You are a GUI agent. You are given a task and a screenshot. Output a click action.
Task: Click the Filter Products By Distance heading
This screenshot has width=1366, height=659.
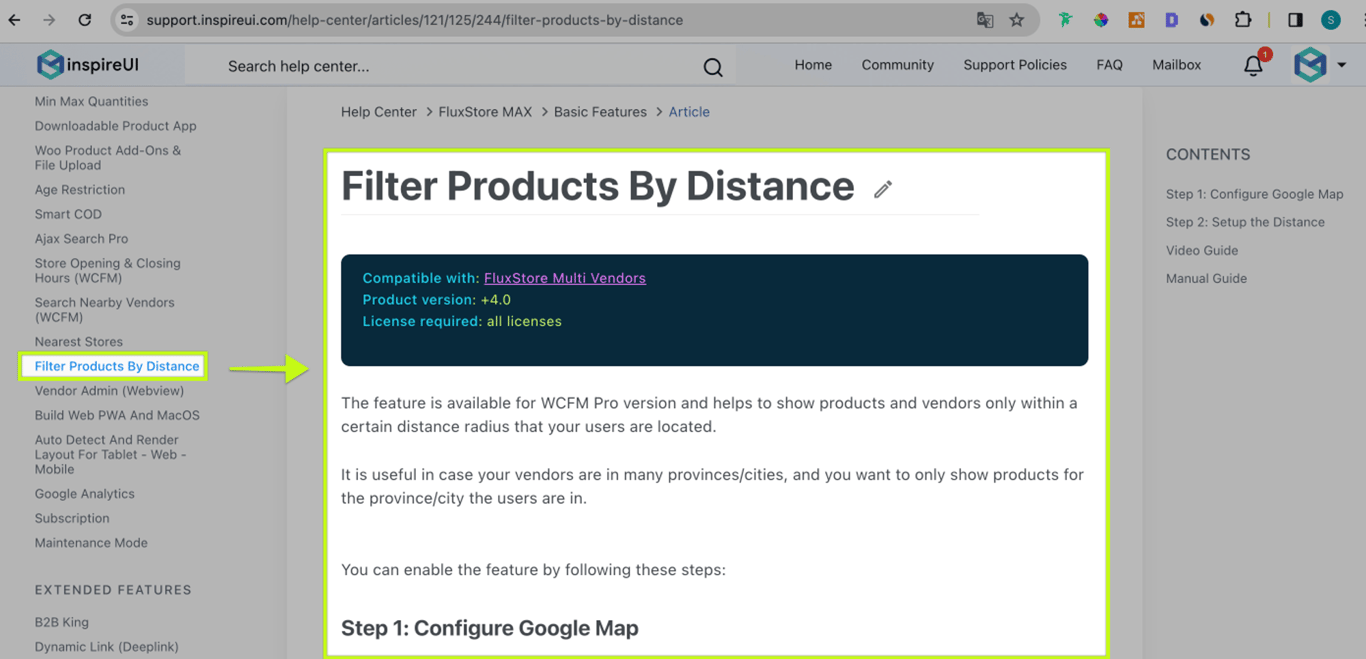pyautogui.click(x=598, y=186)
